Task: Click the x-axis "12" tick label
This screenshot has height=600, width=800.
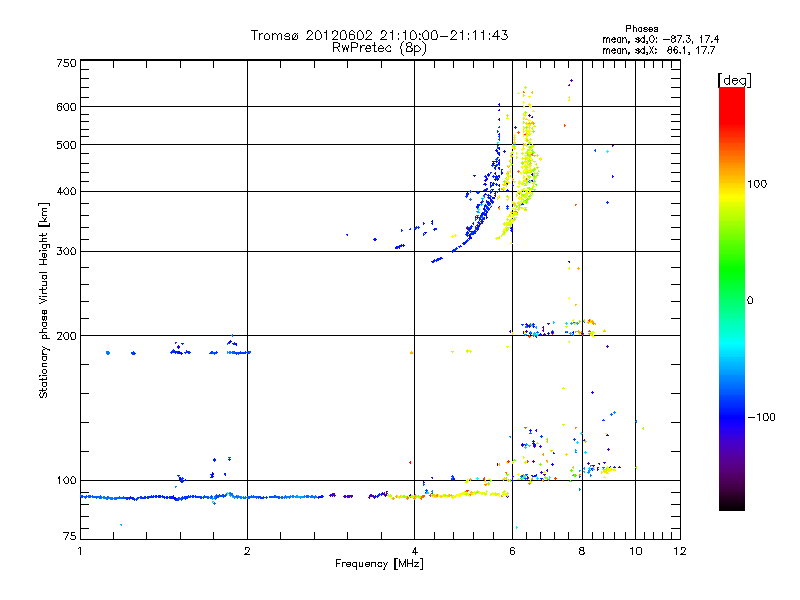Action: pos(680,551)
